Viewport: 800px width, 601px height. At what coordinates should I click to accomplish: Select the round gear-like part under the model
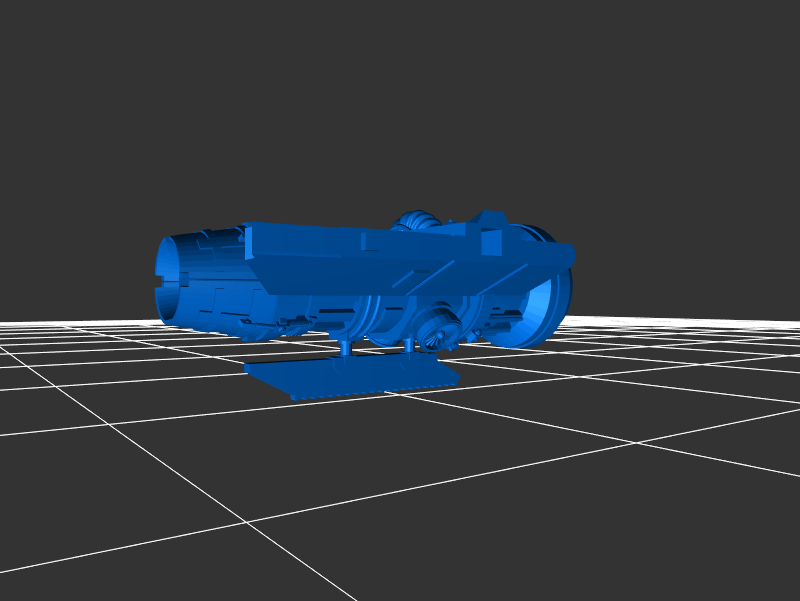[437, 328]
